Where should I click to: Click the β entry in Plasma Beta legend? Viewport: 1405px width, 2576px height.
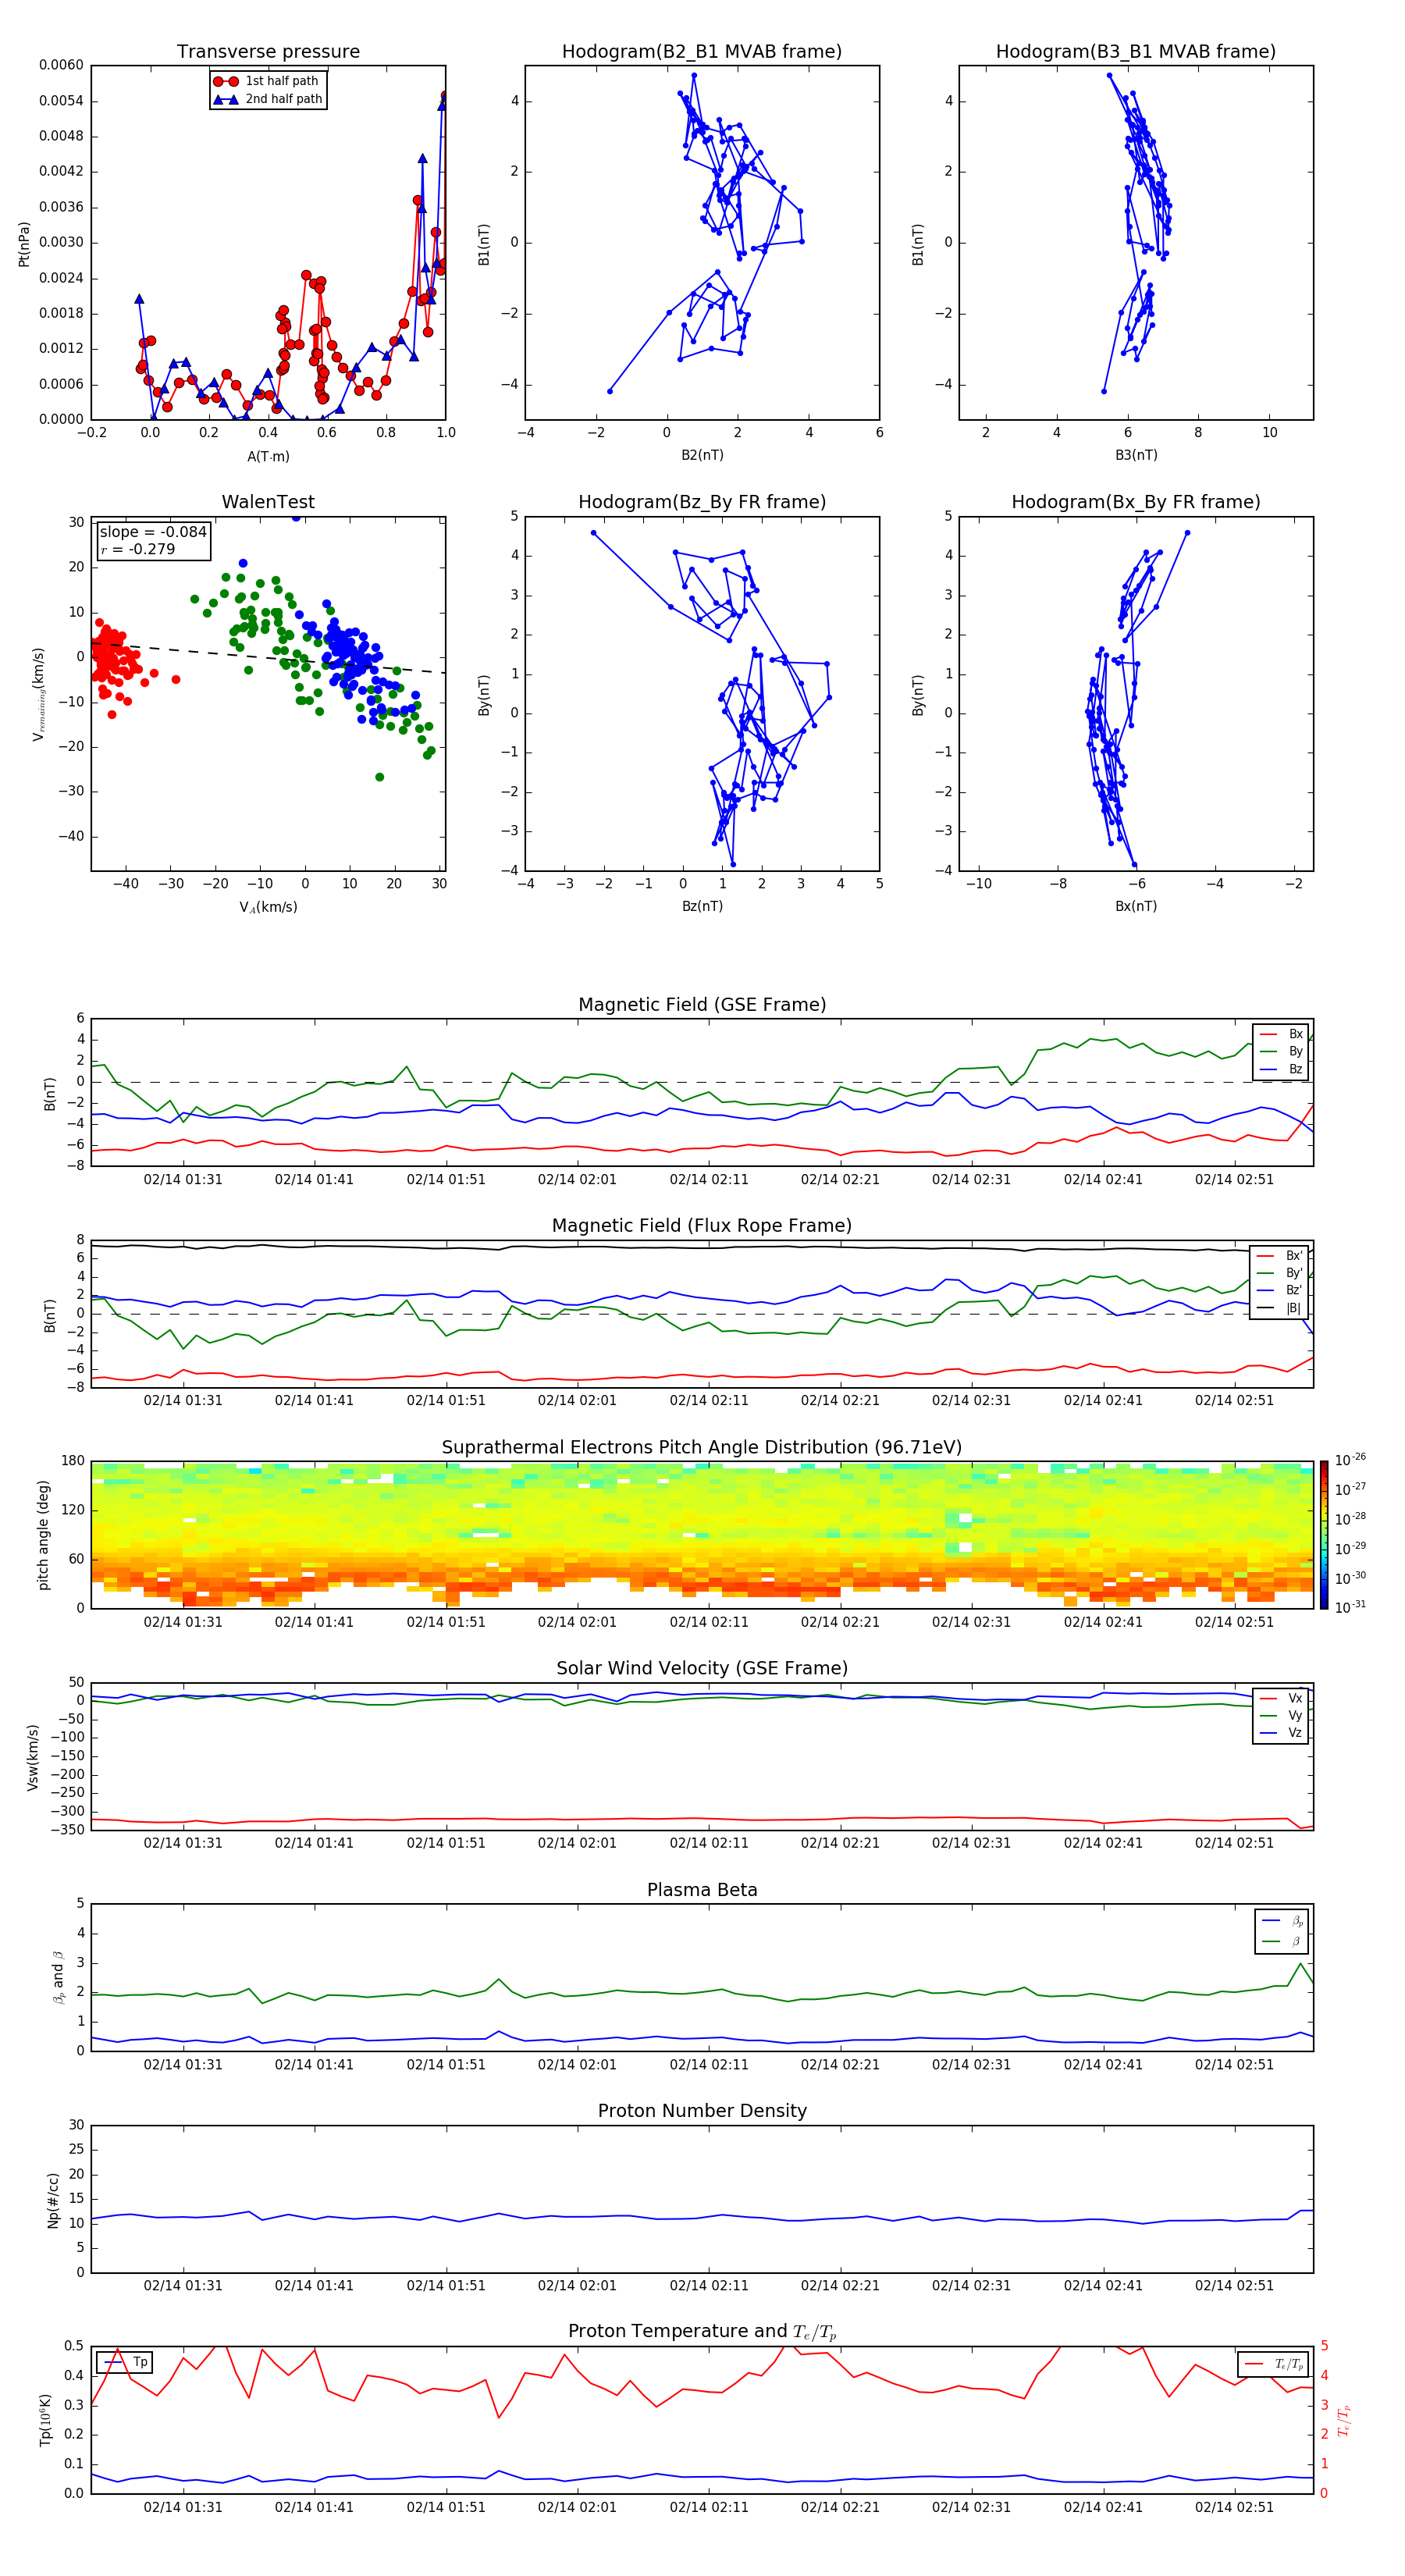1283,1941
